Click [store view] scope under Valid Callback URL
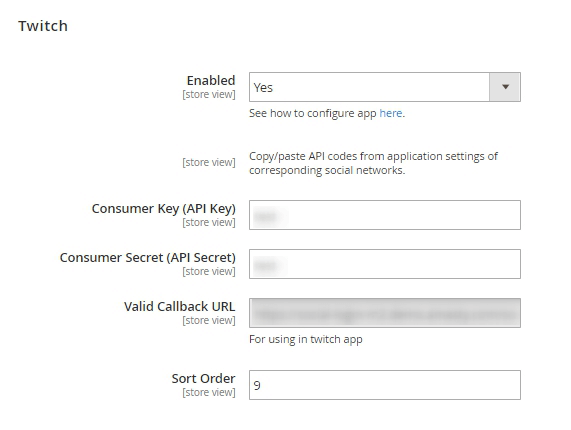 click(x=209, y=320)
